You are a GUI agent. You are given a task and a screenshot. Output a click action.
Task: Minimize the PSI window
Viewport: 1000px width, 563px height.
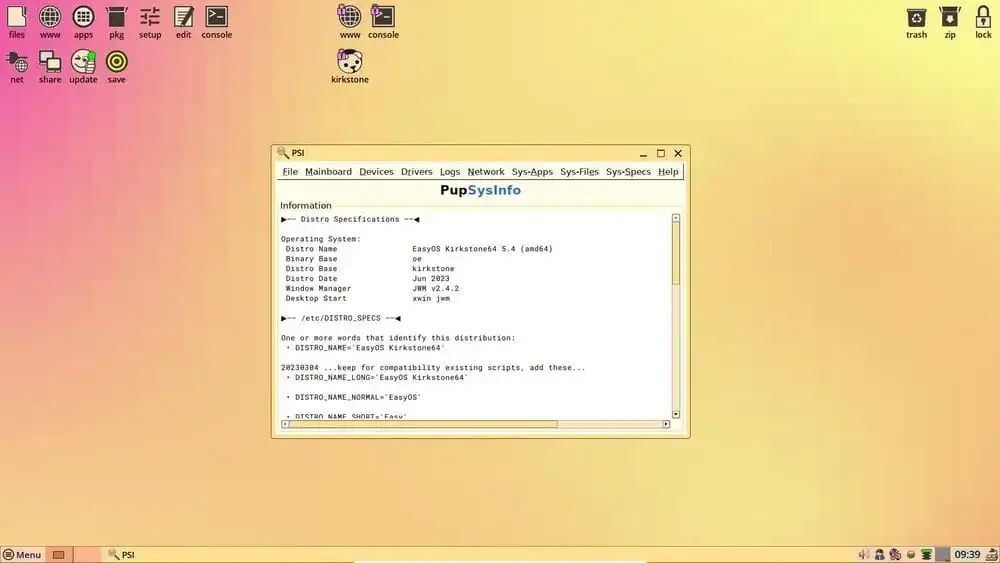point(643,153)
